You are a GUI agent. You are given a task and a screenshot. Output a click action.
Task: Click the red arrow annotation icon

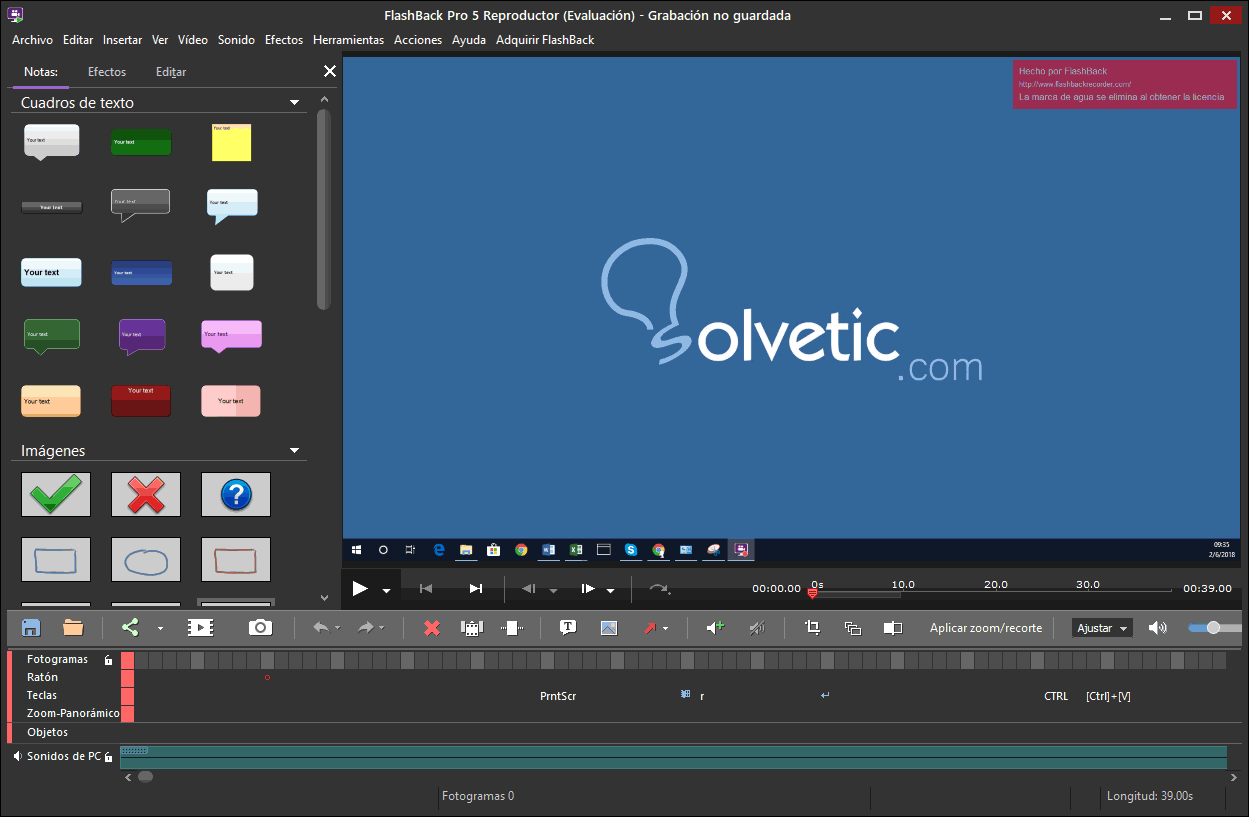point(650,628)
